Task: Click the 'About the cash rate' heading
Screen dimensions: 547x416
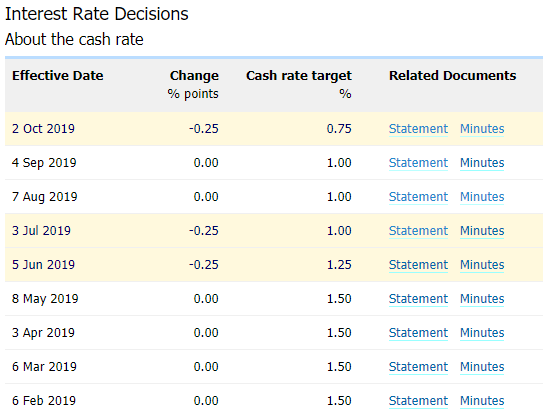Action: (74, 39)
